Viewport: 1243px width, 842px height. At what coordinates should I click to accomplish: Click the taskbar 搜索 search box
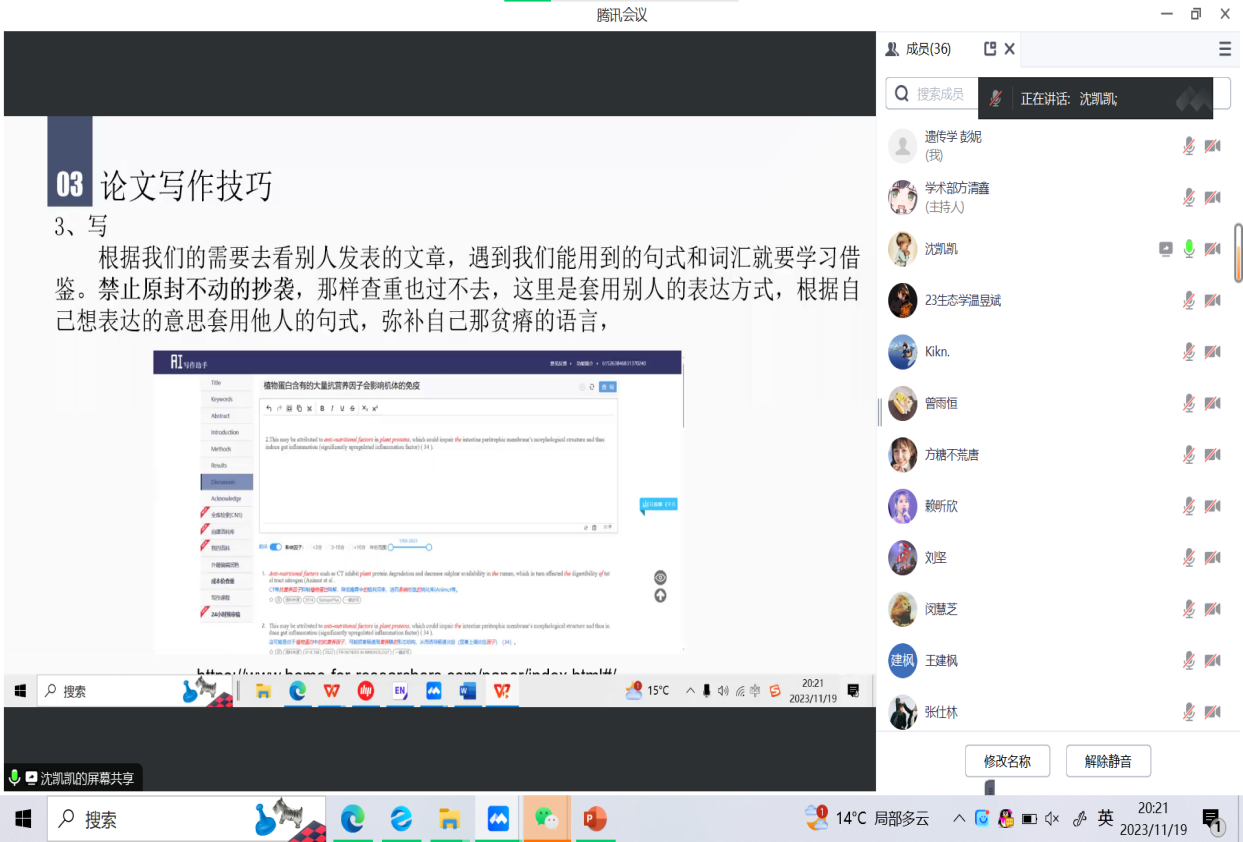click(x=186, y=819)
